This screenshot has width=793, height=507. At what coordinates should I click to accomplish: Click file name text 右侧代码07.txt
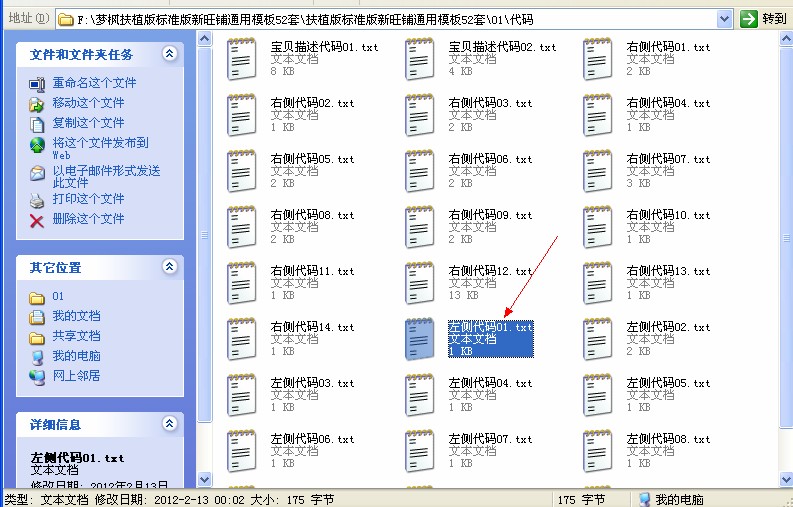point(668,159)
